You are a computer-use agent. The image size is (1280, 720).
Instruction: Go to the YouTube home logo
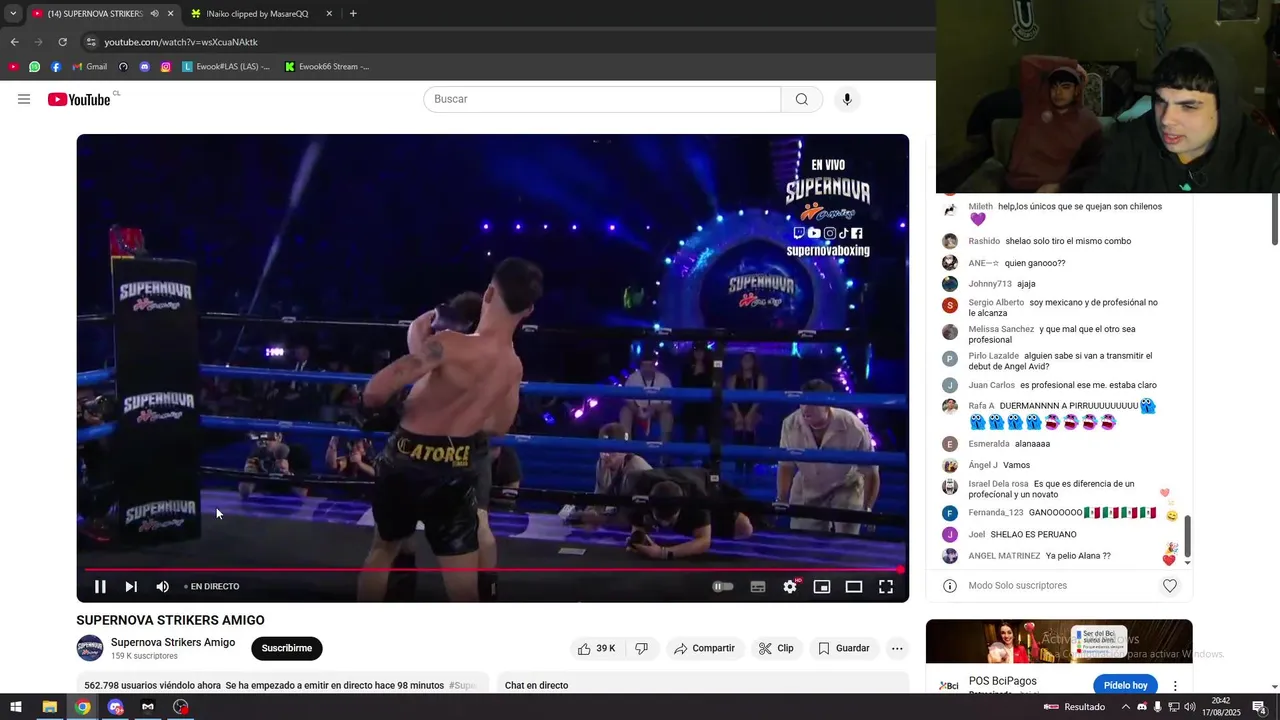pos(79,99)
